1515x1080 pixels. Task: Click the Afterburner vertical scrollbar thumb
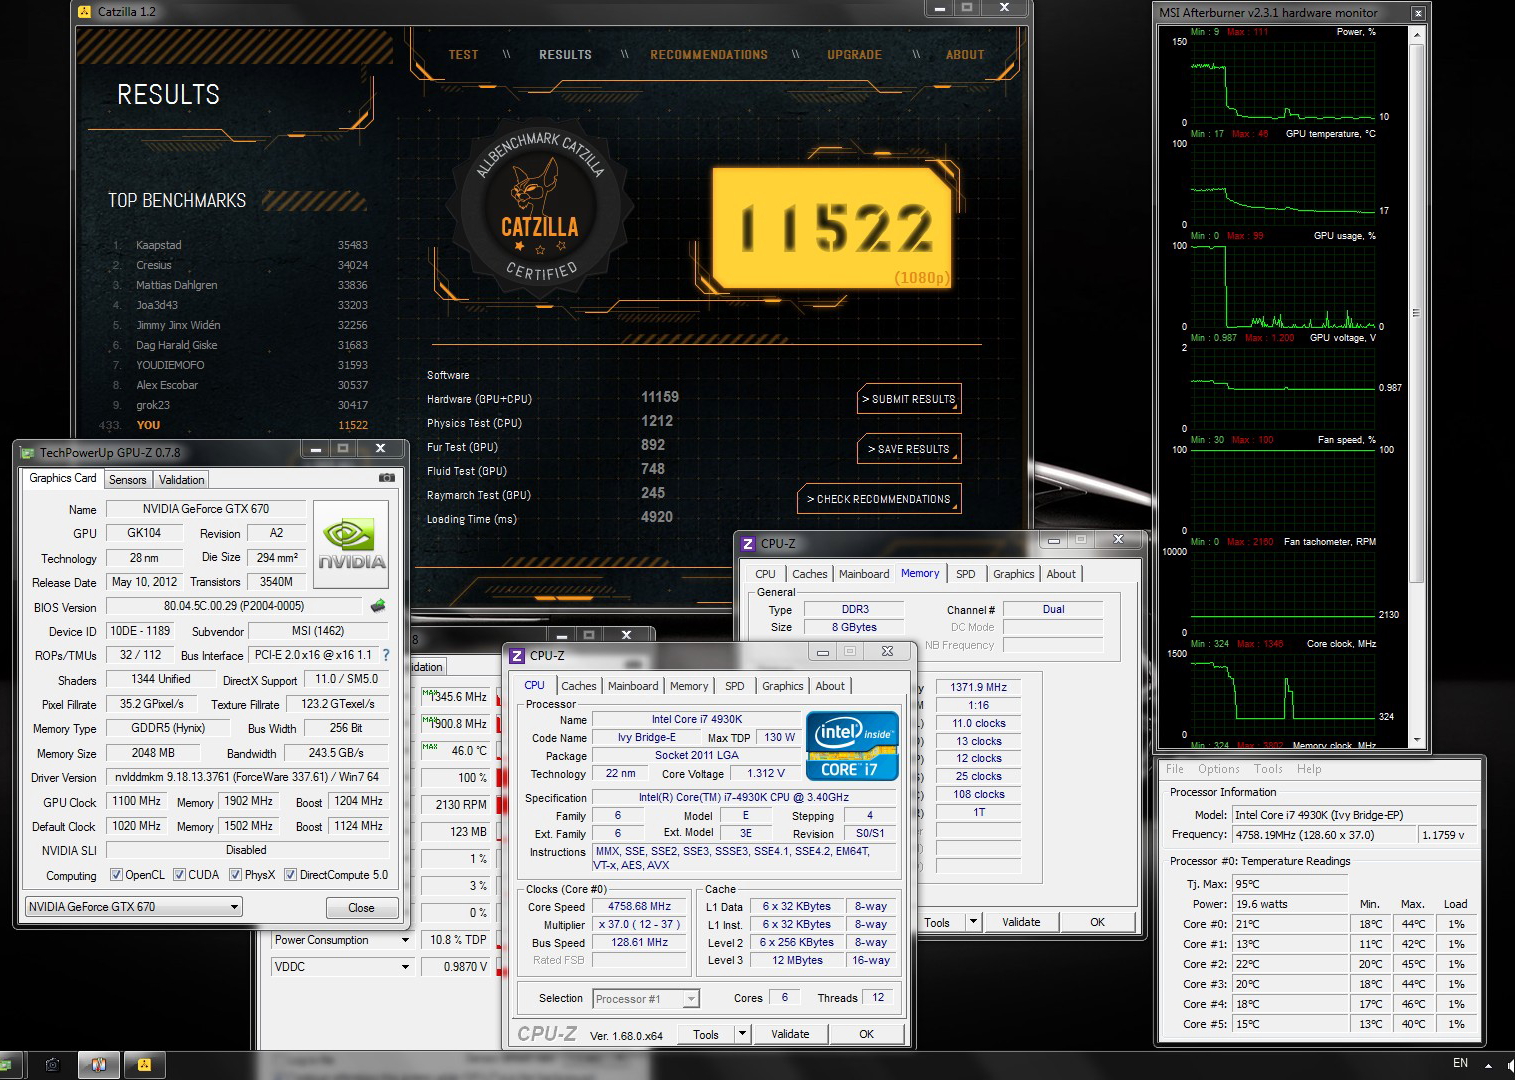[1416, 312]
